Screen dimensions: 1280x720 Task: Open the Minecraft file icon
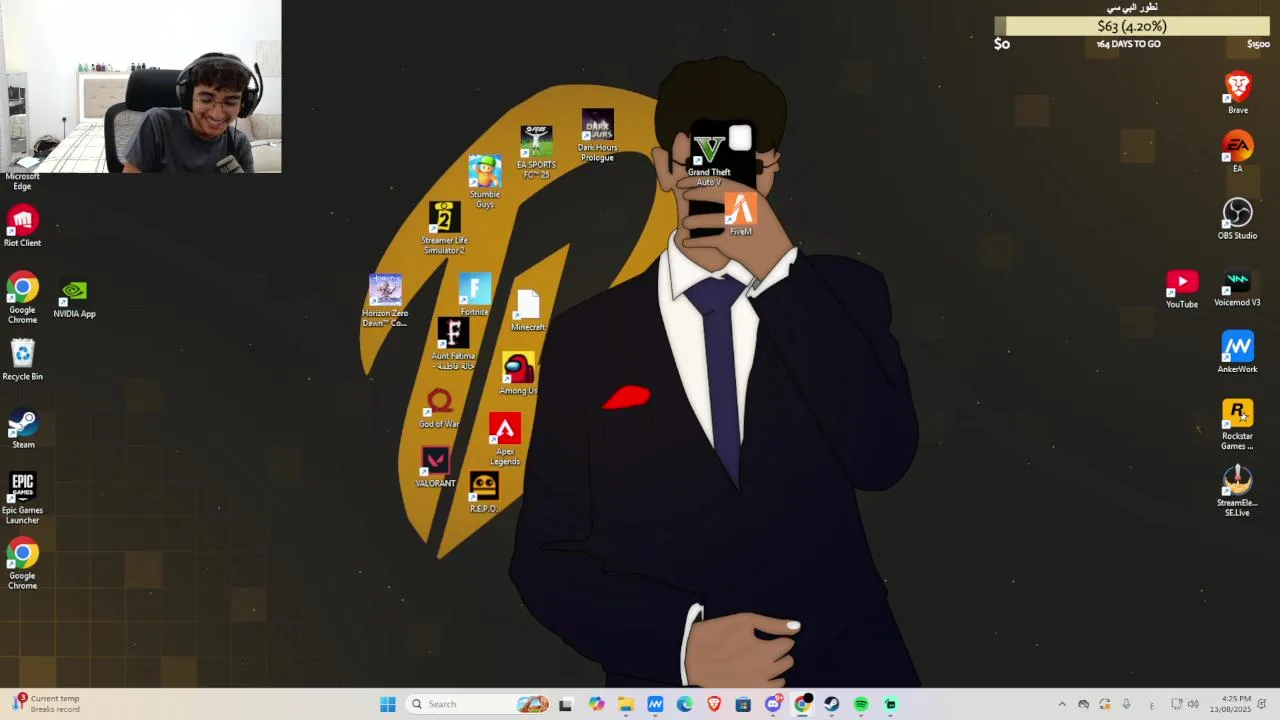pos(528,310)
